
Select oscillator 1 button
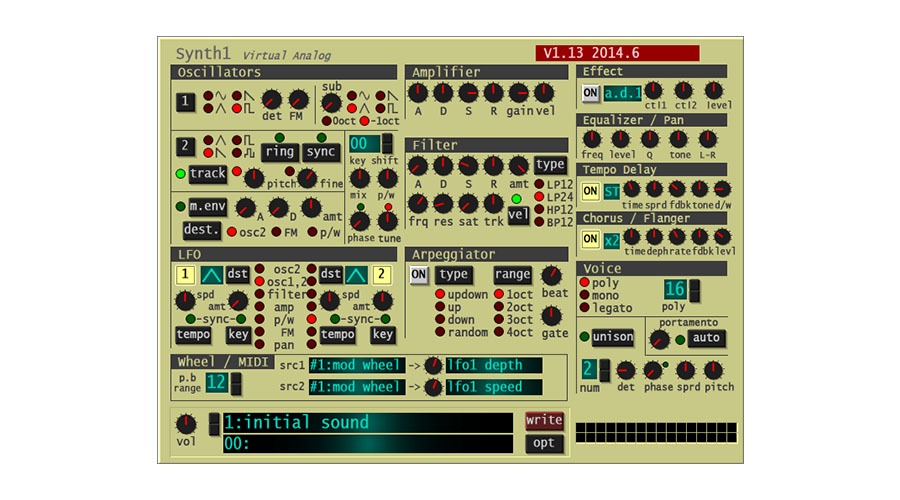coord(185,102)
